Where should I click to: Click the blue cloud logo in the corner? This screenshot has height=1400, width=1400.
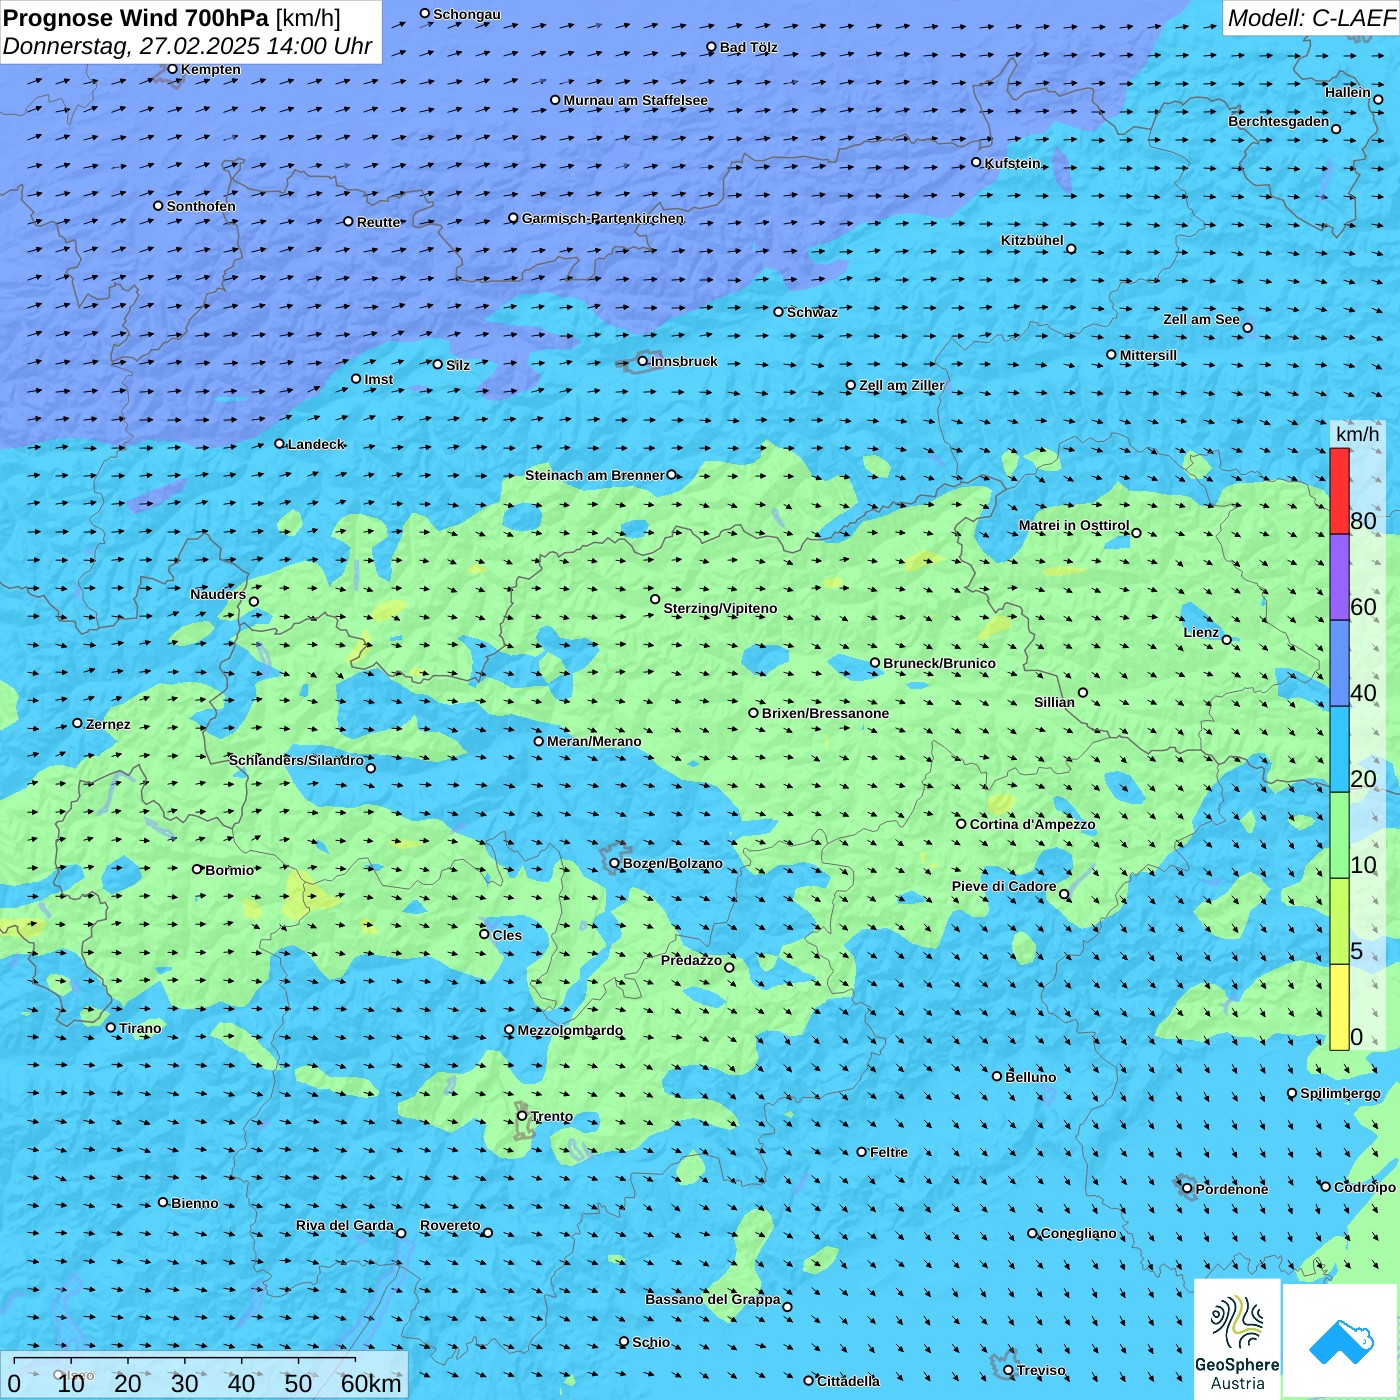pos(1340,1340)
